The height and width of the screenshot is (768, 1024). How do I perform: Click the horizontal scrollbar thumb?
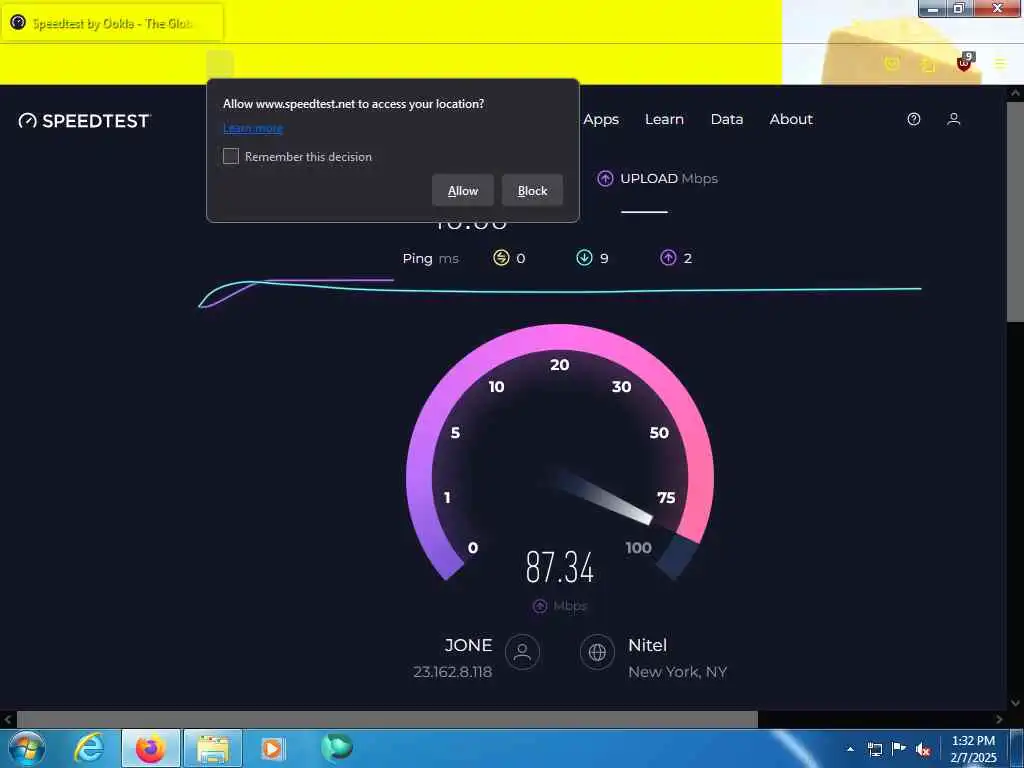[387, 720]
